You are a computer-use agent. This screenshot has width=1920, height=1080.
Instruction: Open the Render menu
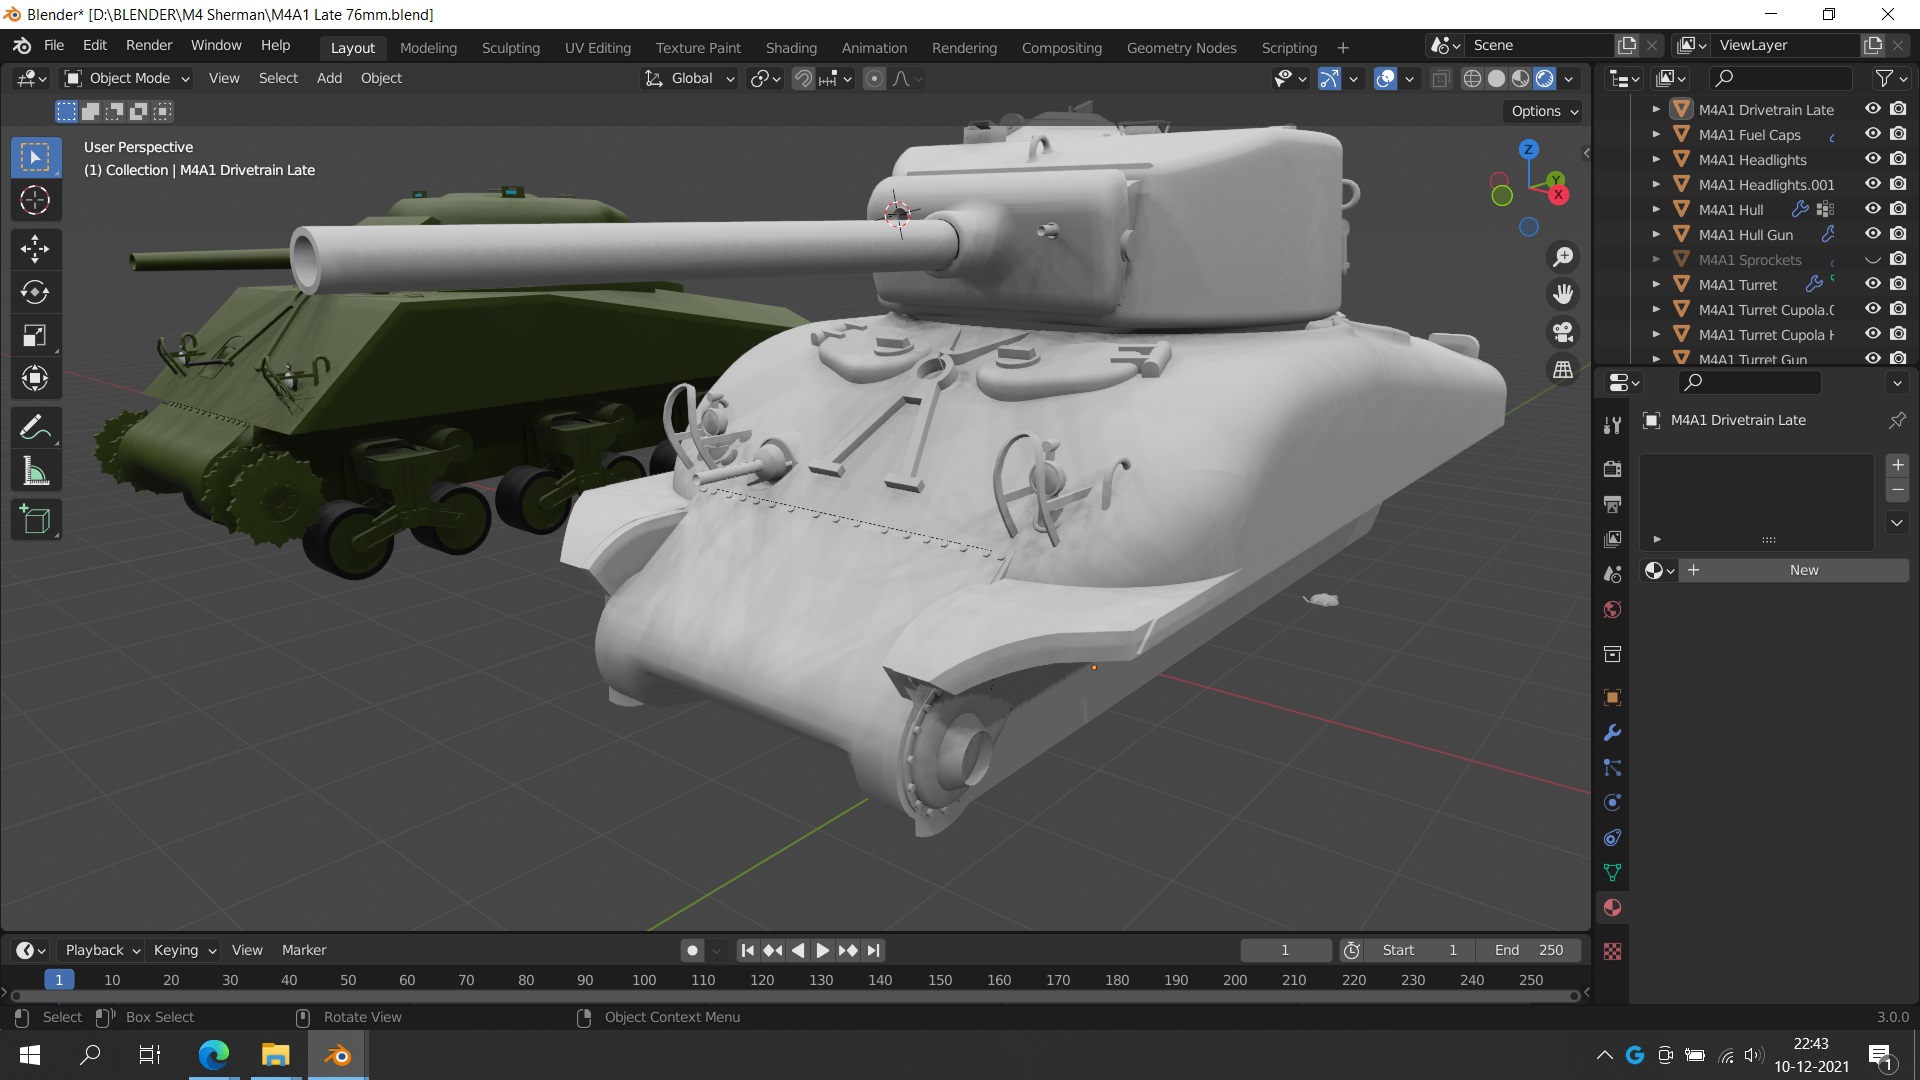coord(148,45)
